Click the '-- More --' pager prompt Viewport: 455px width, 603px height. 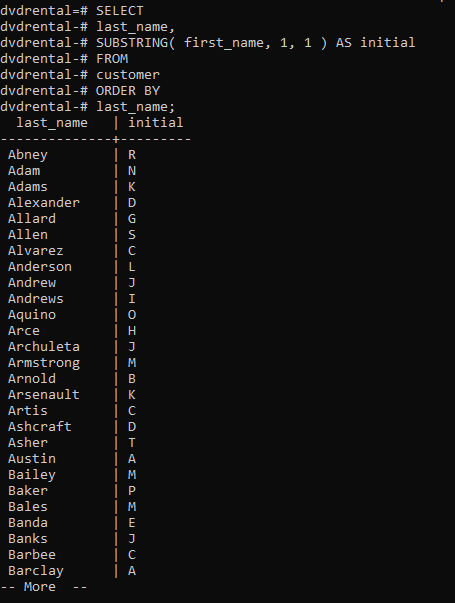(x=44, y=587)
